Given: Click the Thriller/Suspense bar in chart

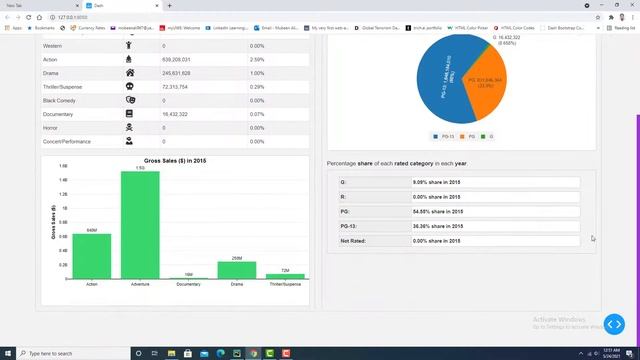Looking at the screenshot, I should pos(285,276).
